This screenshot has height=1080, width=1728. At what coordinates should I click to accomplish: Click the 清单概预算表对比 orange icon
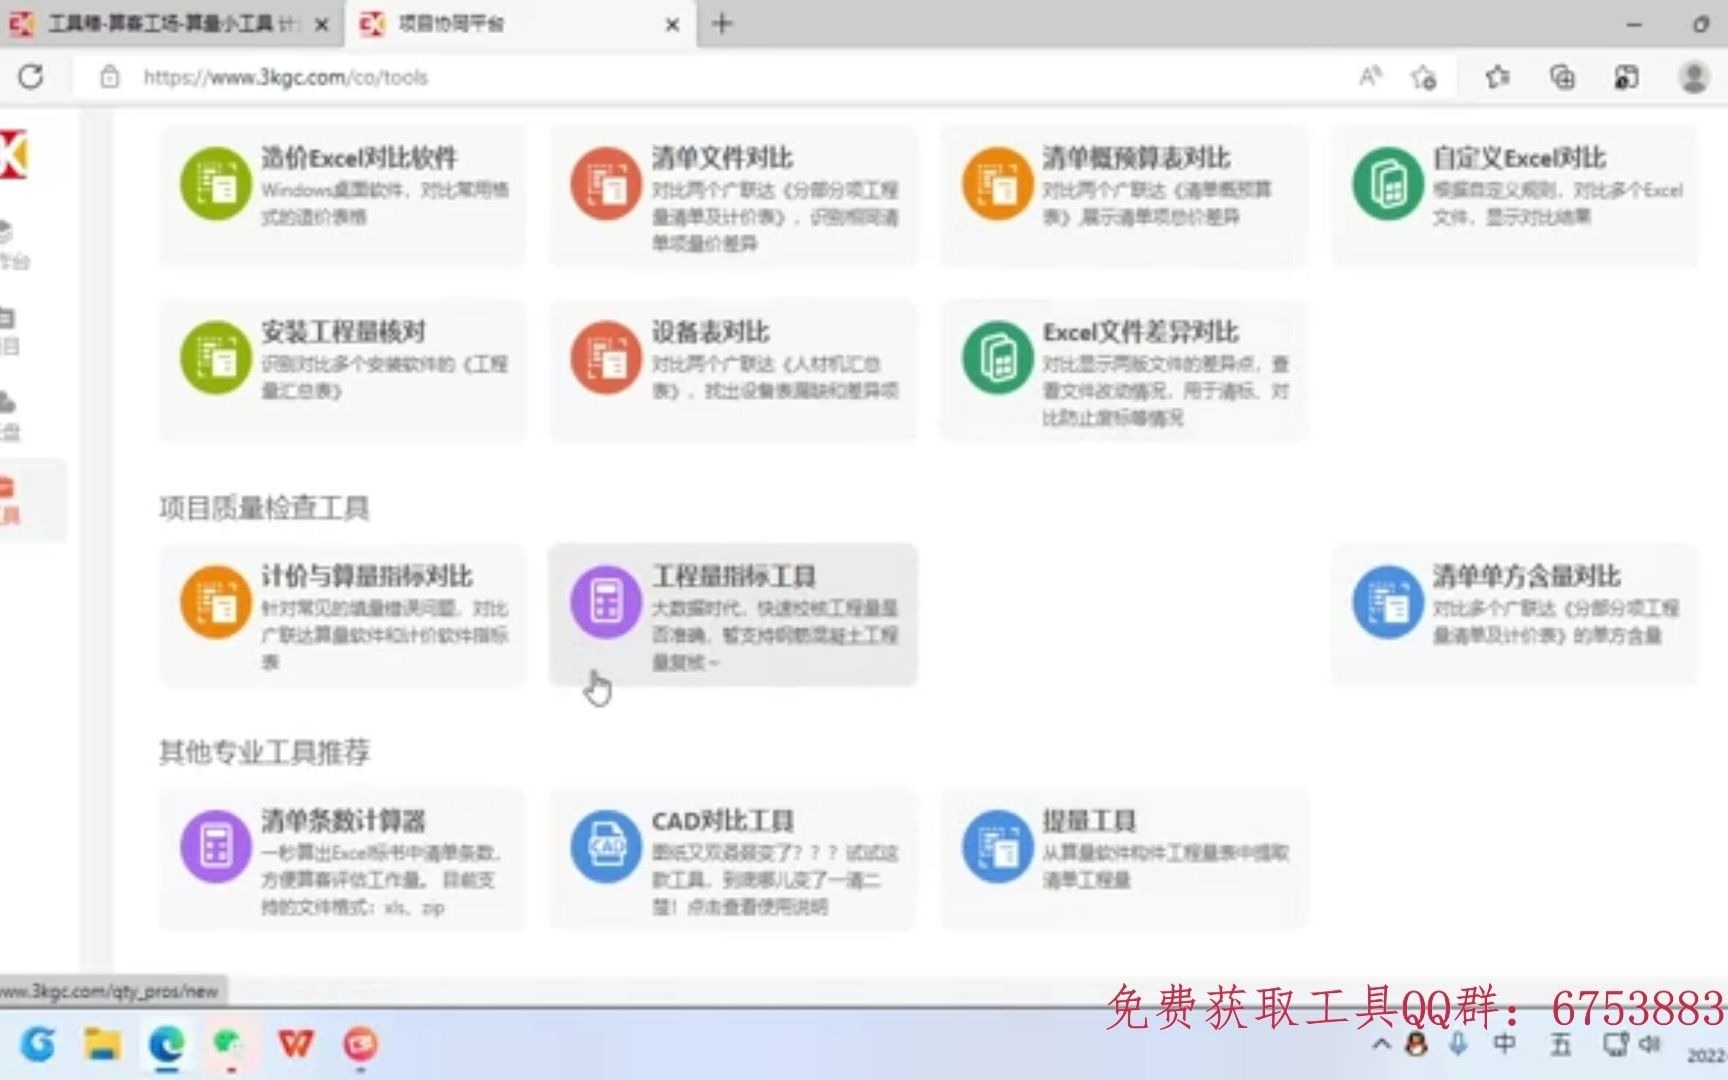click(x=997, y=183)
